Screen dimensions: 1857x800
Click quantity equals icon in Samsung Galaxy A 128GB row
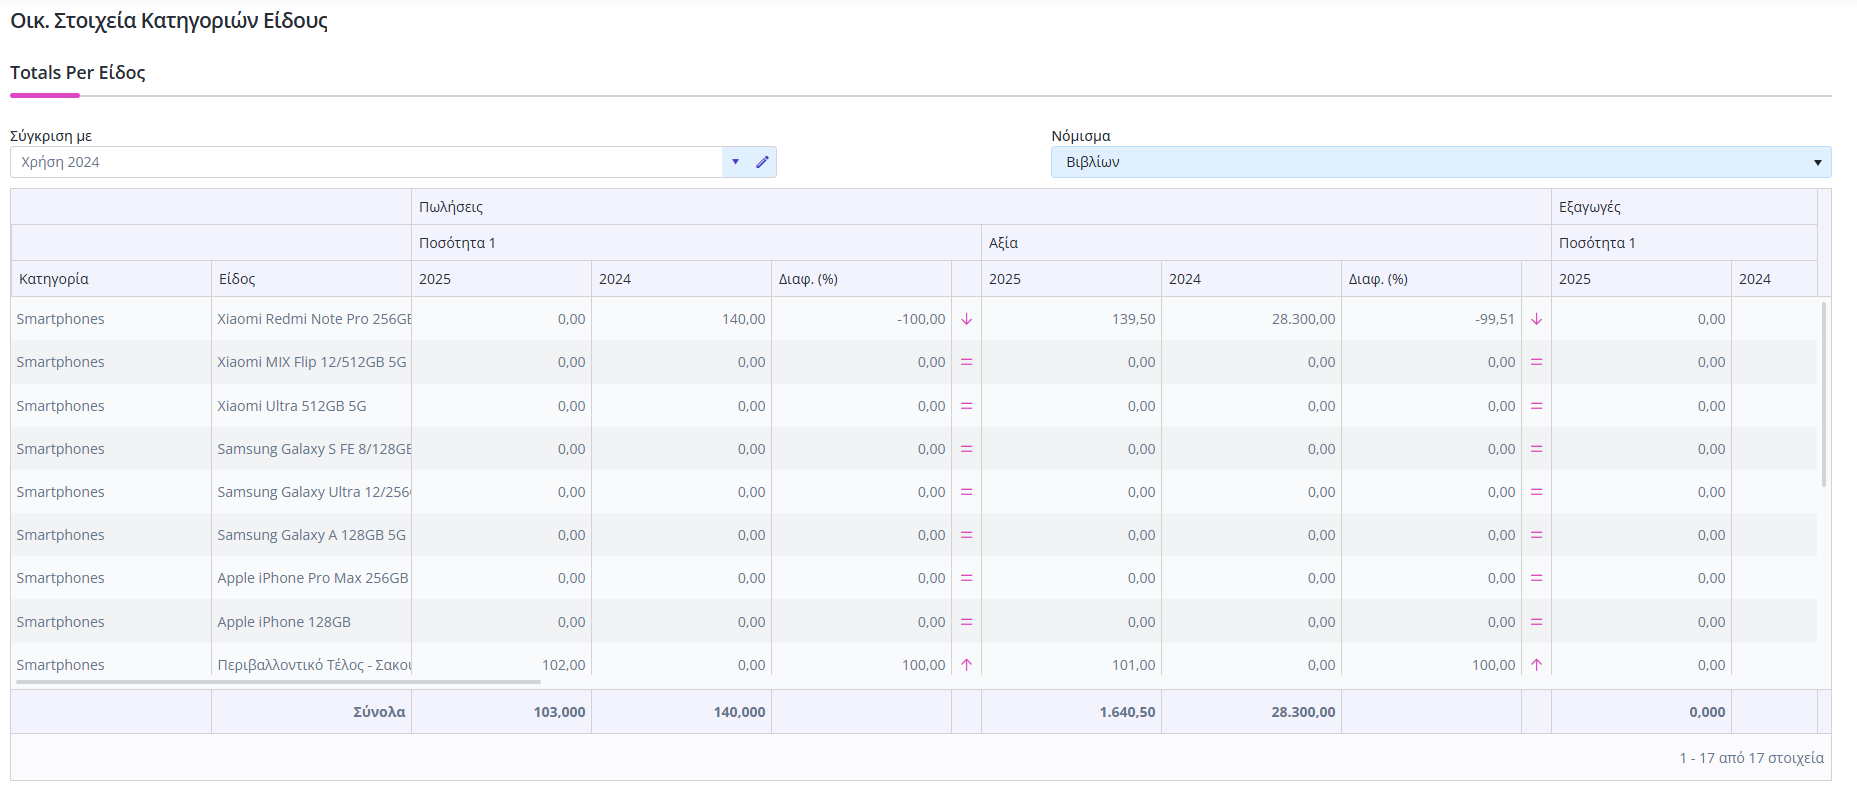pos(966,535)
